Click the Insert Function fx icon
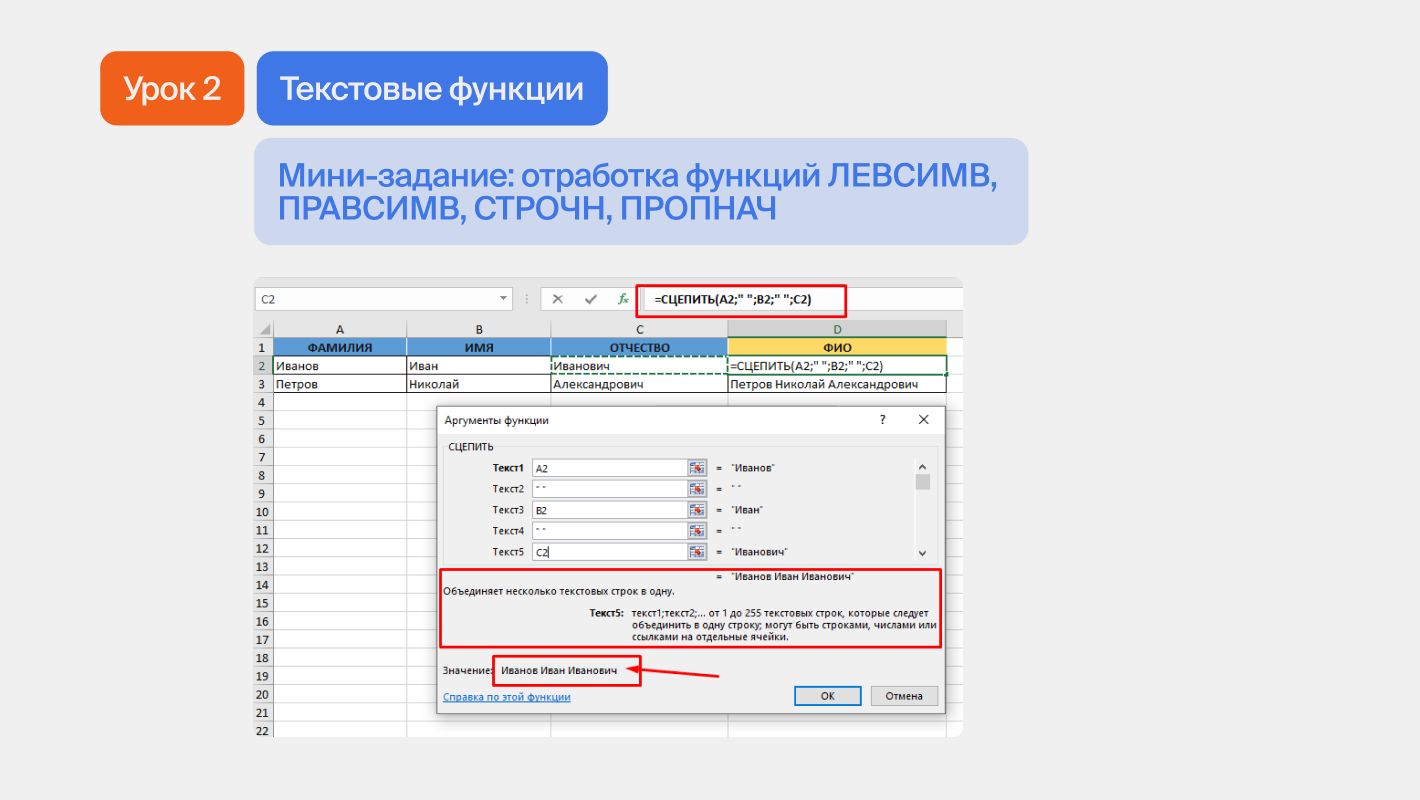Viewport: 1420px width, 800px height. click(623, 299)
